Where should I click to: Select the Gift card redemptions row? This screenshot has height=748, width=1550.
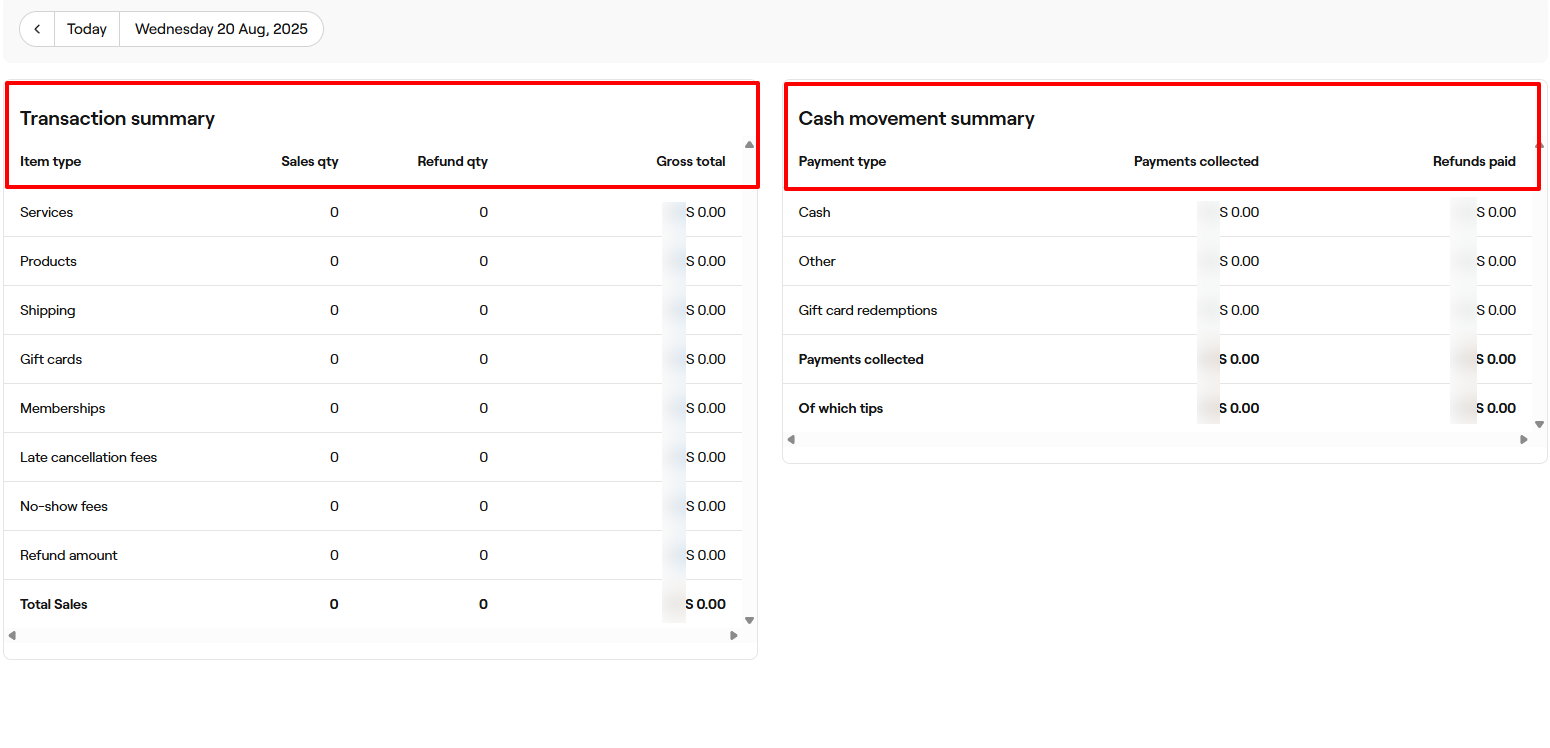(867, 310)
